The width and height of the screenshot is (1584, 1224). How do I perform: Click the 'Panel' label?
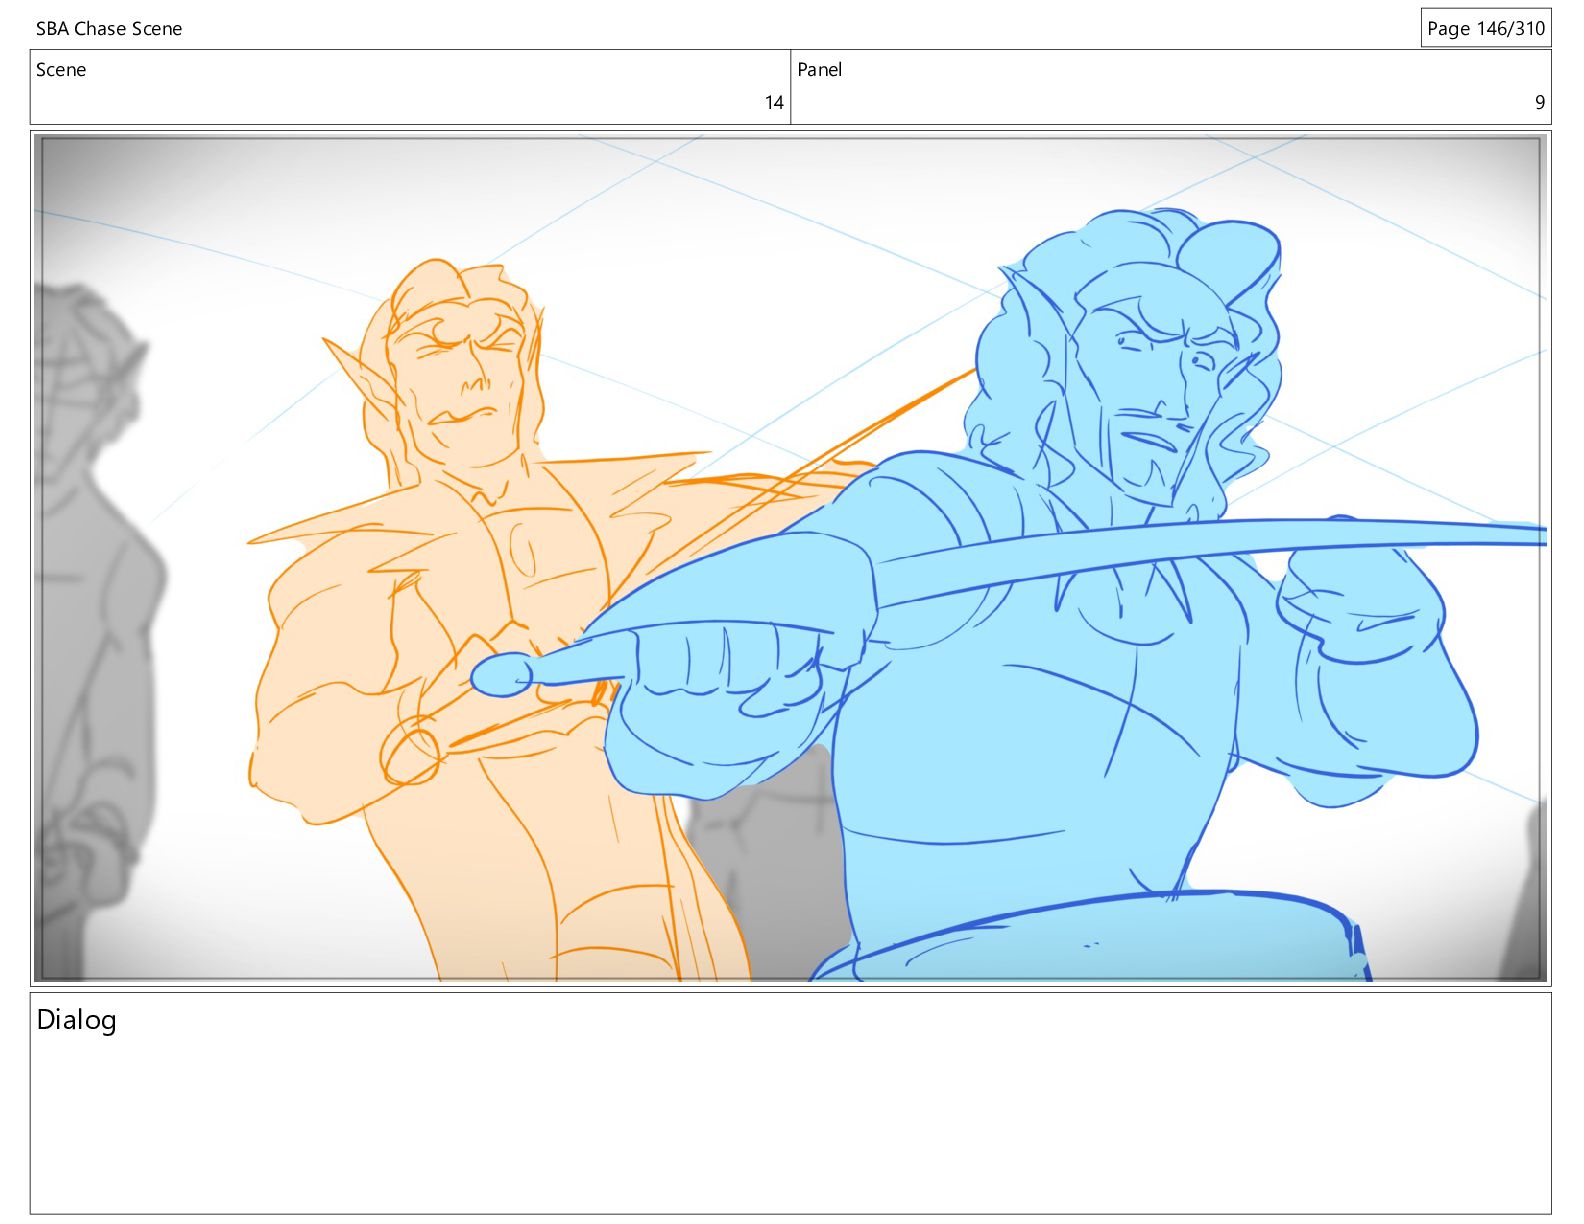pyautogui.click(x=819, y=70)
